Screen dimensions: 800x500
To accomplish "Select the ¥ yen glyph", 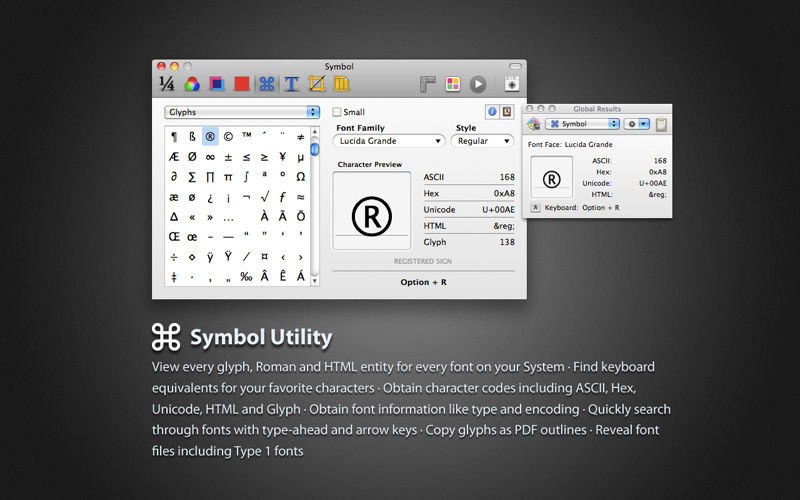I will (x=282, y=157).
